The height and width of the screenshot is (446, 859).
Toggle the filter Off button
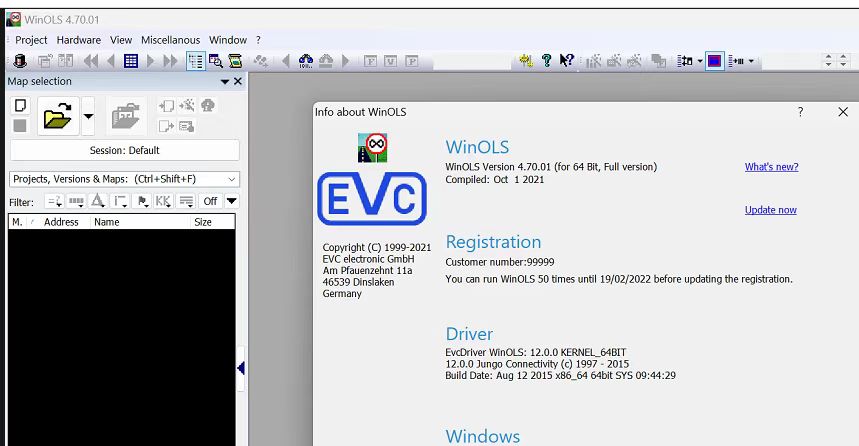[210, 202]
